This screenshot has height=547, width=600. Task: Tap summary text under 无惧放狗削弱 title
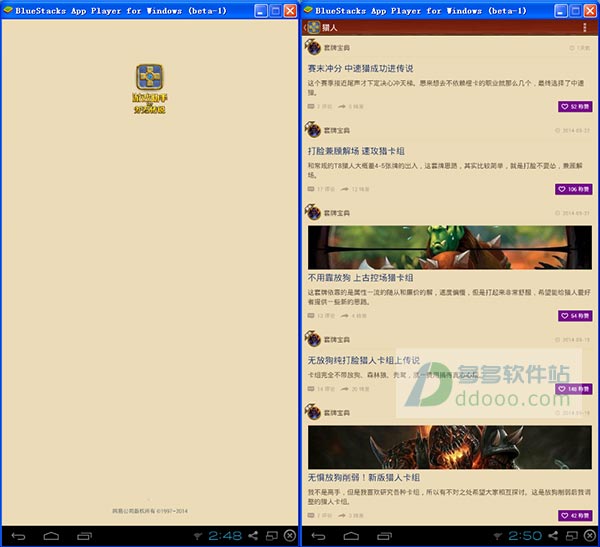(450, 496)
